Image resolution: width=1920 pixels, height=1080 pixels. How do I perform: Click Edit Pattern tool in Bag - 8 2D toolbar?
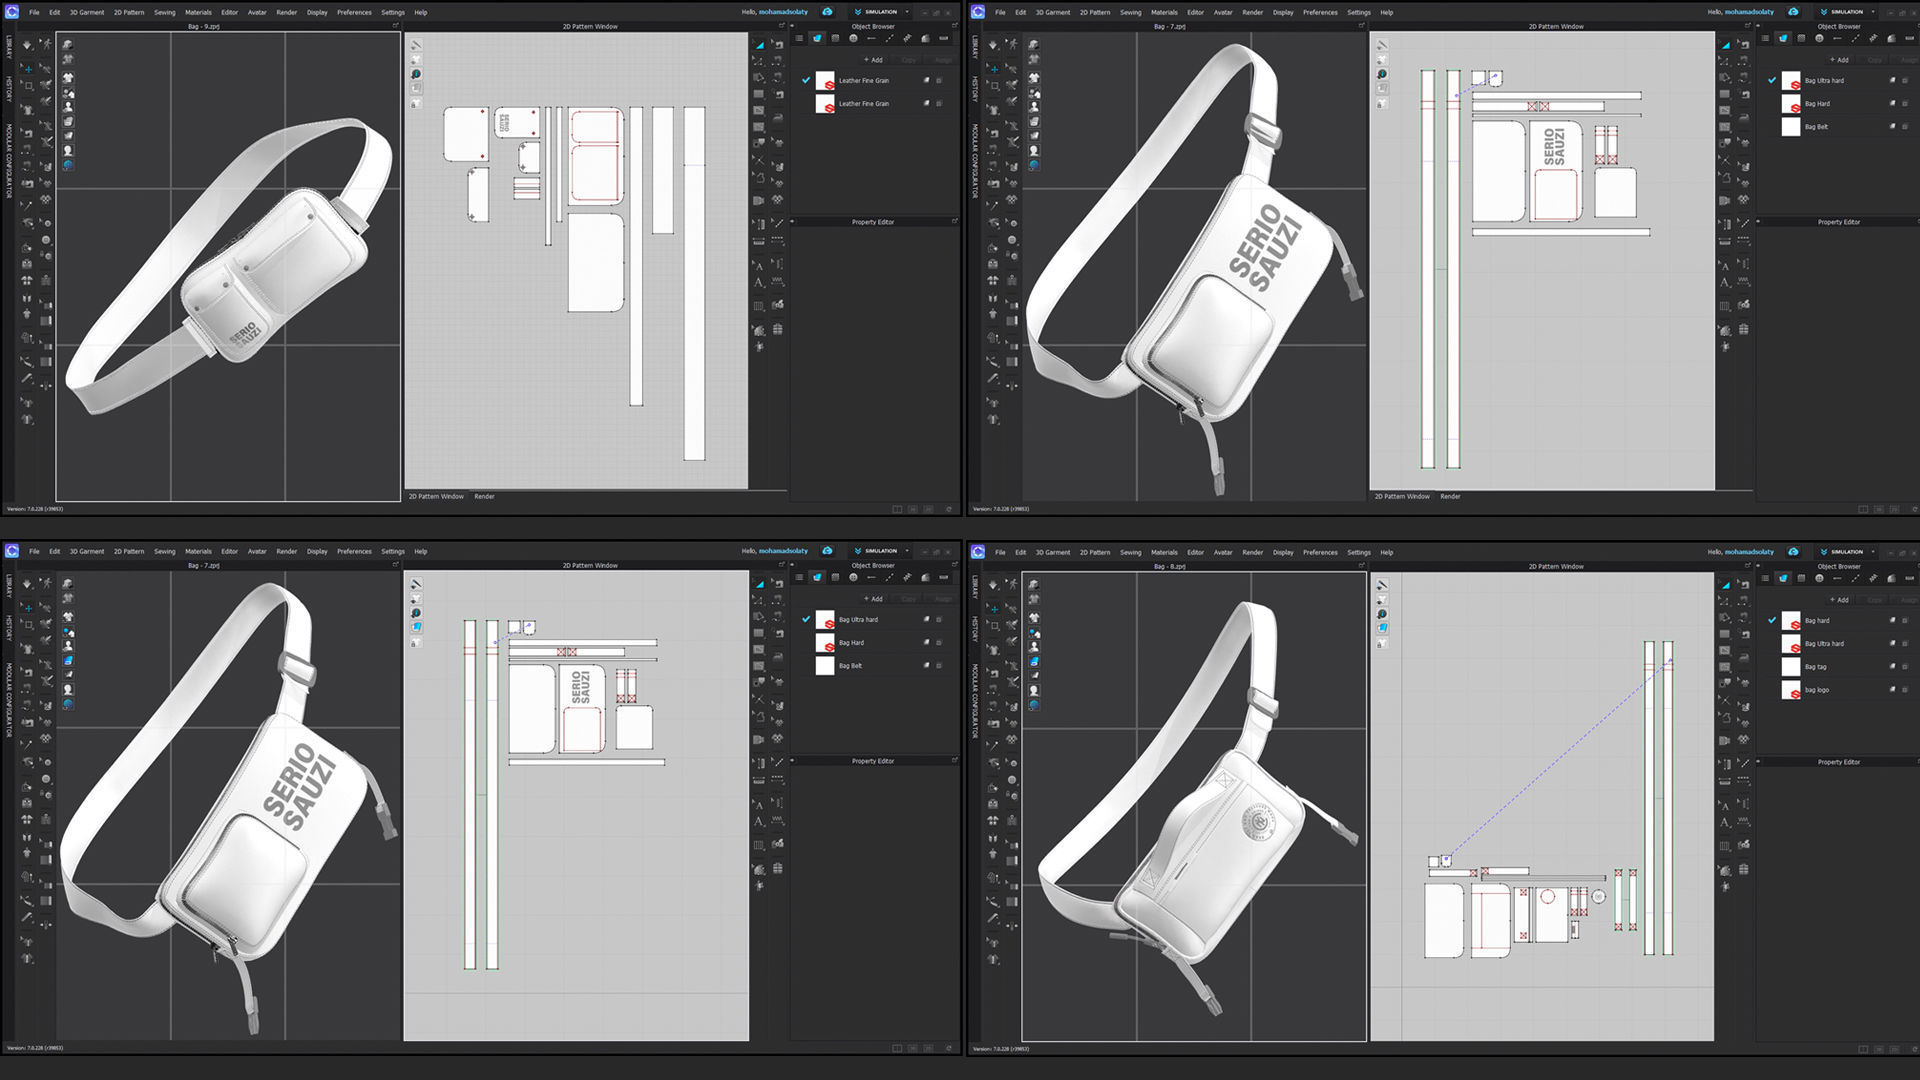click(1724, 600)
